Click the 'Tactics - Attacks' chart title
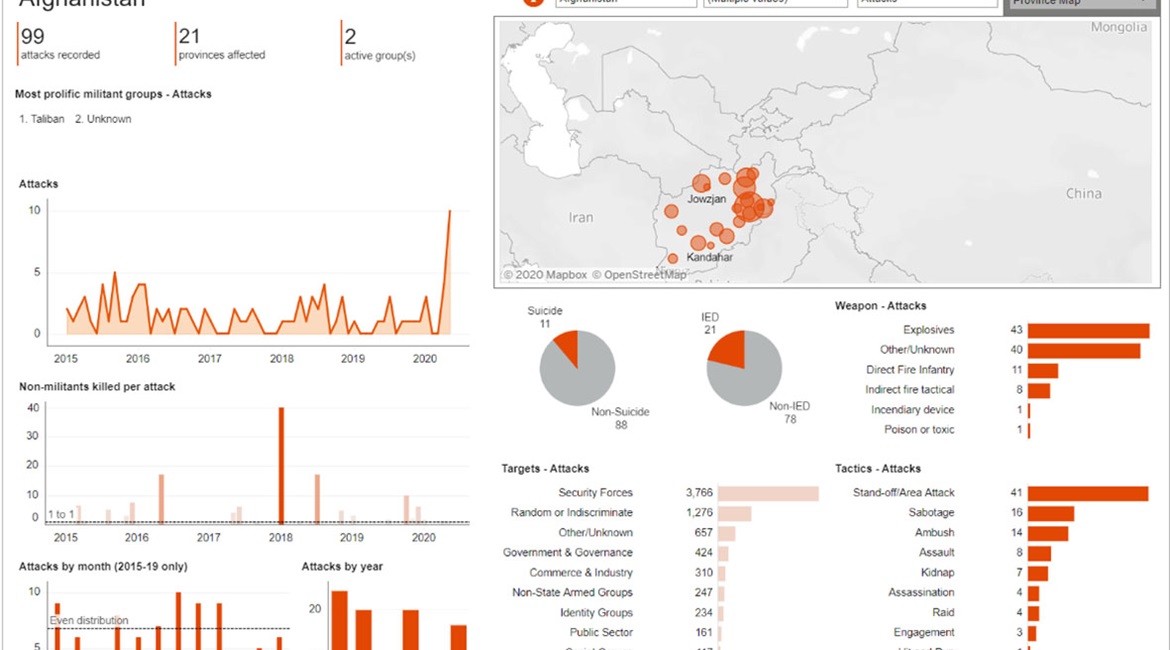1170x650 pixels. (878, 469)
